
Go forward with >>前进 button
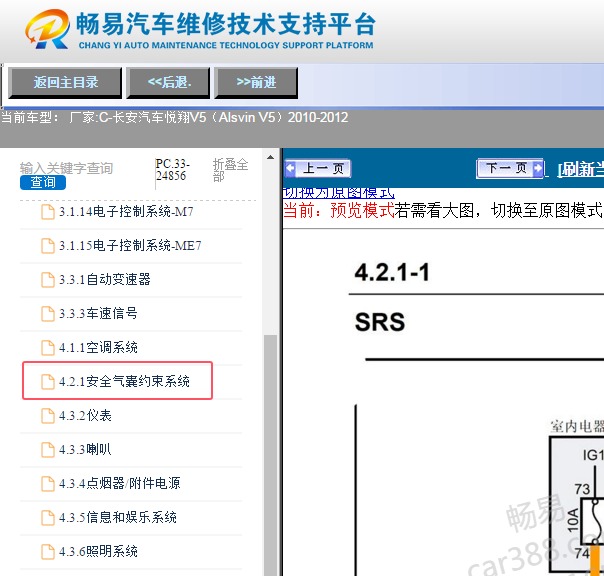(256, 83)
